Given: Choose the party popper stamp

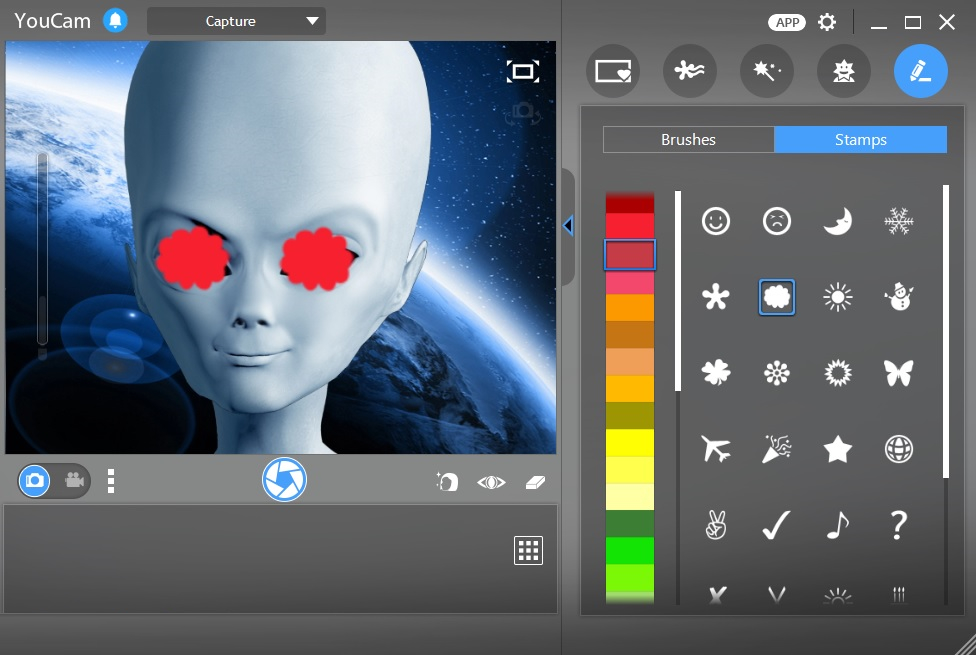Looking at the screenshot, I should pyautogui.click(x=776, y=448).
